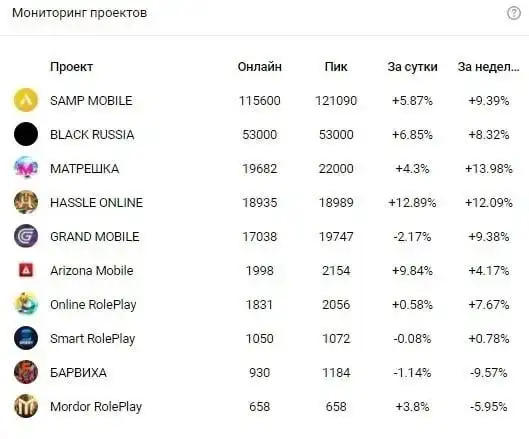This screenshot has width=529, height=439.
Task: Click the Smart RolePlay dark blue icon
Action: pyautogui.click(x=26, y=338)
